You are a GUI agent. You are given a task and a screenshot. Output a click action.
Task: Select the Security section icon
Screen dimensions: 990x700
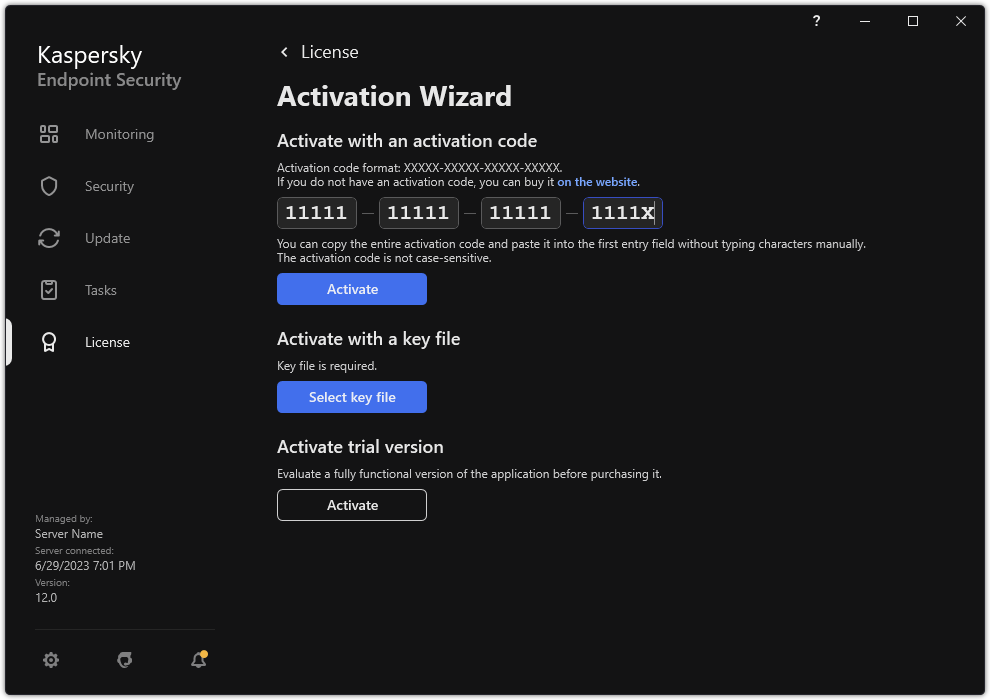point(49,186)
